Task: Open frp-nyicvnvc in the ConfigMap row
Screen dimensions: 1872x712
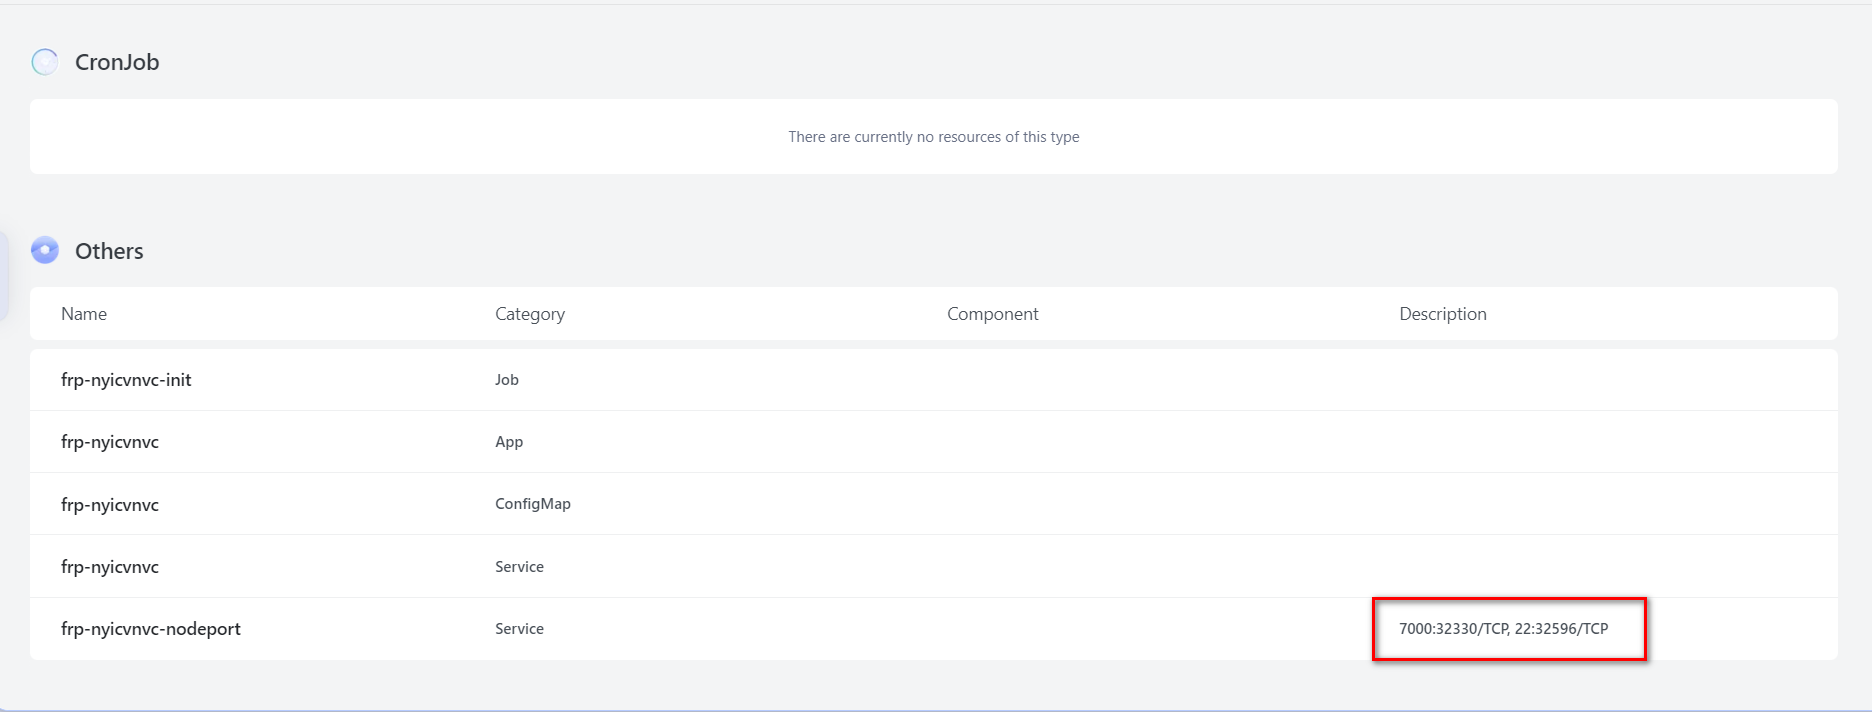Action: 110,505
